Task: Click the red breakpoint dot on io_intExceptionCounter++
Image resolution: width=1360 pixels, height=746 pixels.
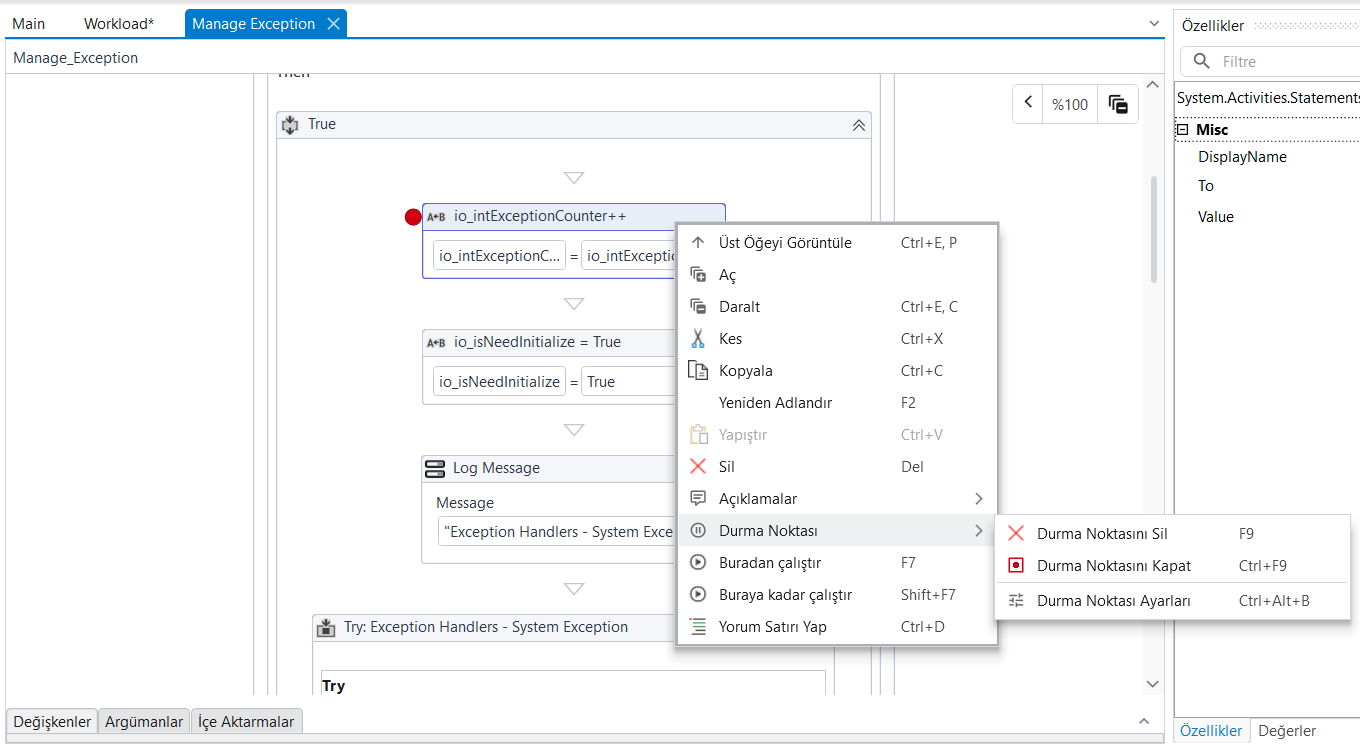Action: 413,217
